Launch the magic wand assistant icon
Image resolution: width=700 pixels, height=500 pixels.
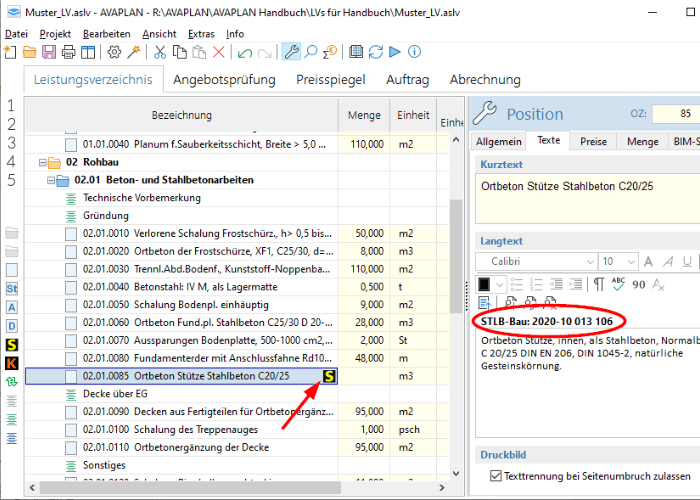(x=133, y=52)
